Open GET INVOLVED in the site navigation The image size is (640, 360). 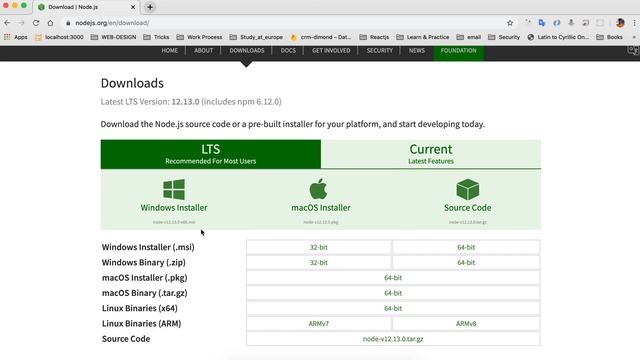click(x=331, y=51)
